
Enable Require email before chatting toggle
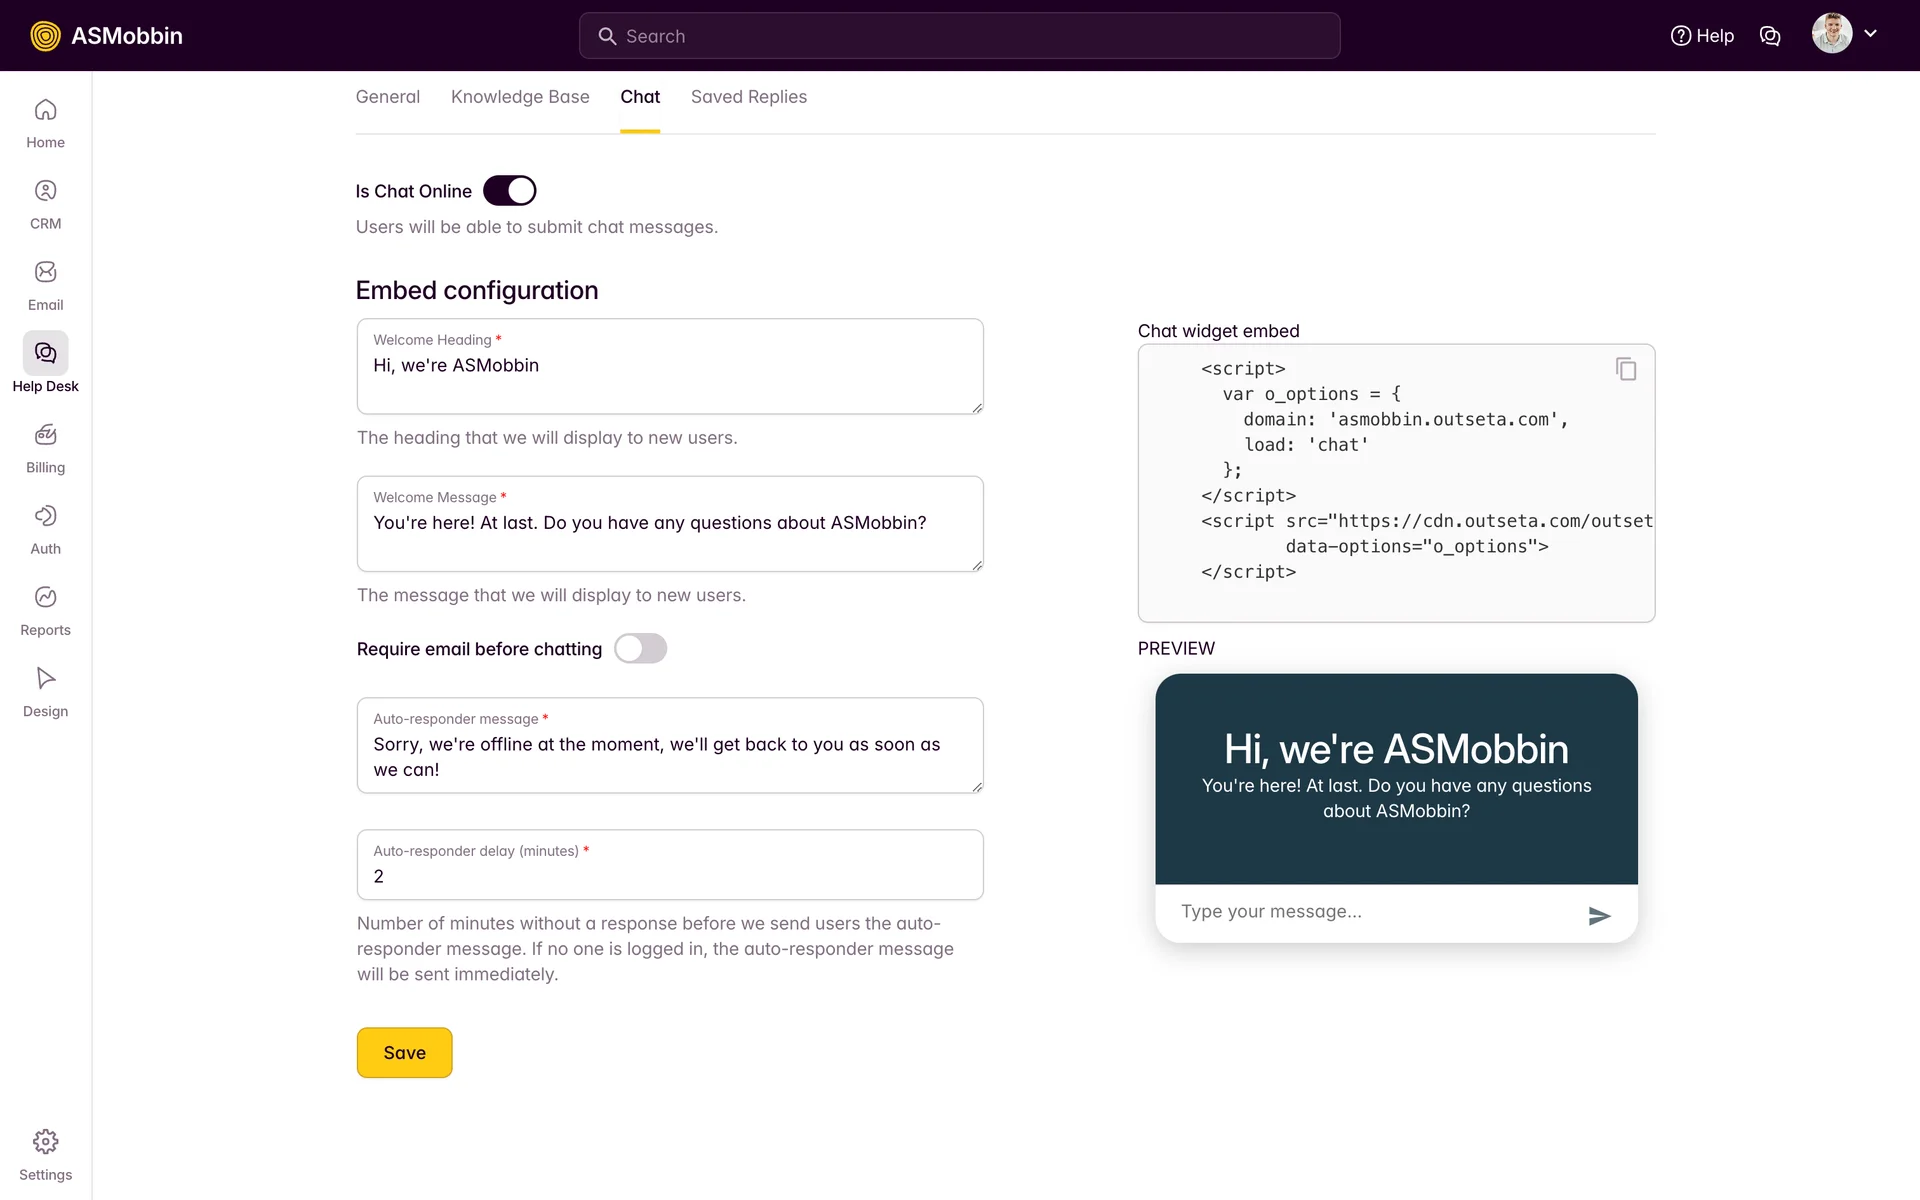click(640, 649)
